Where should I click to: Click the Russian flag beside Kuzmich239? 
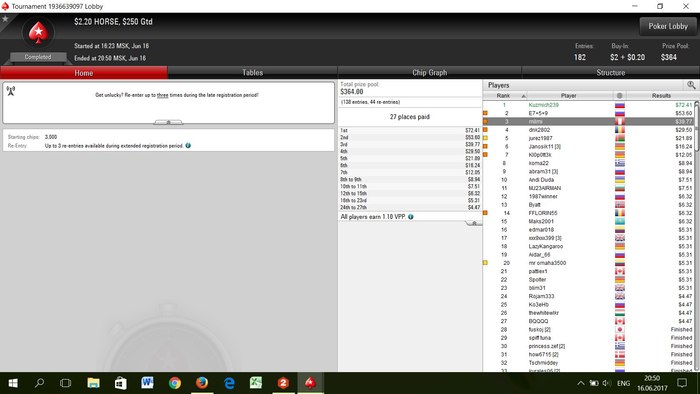tap(620, 105)
